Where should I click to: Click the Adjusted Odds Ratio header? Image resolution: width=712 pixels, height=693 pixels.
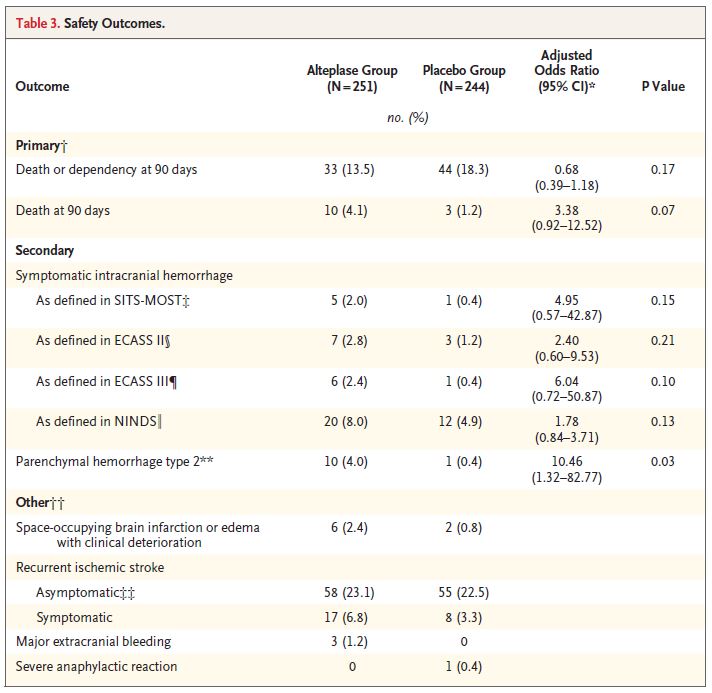[x=566, y=70]
